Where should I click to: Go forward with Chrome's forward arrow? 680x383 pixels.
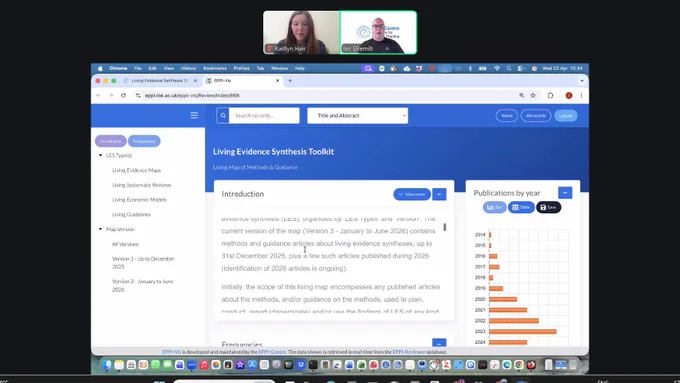[x=111, y=95]
